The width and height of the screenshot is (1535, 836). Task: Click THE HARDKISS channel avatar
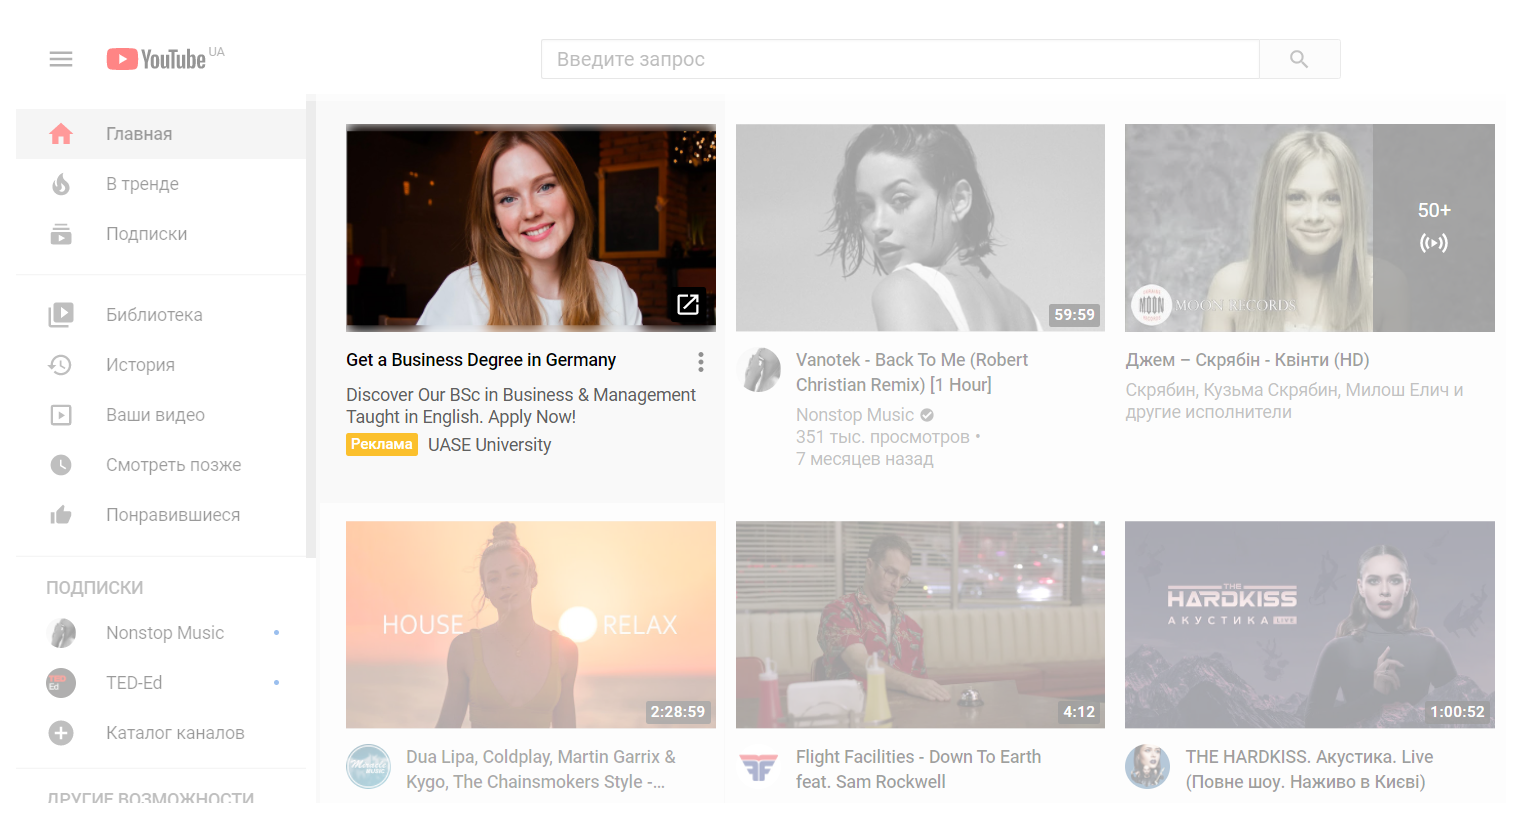[x=1147, y=767]
